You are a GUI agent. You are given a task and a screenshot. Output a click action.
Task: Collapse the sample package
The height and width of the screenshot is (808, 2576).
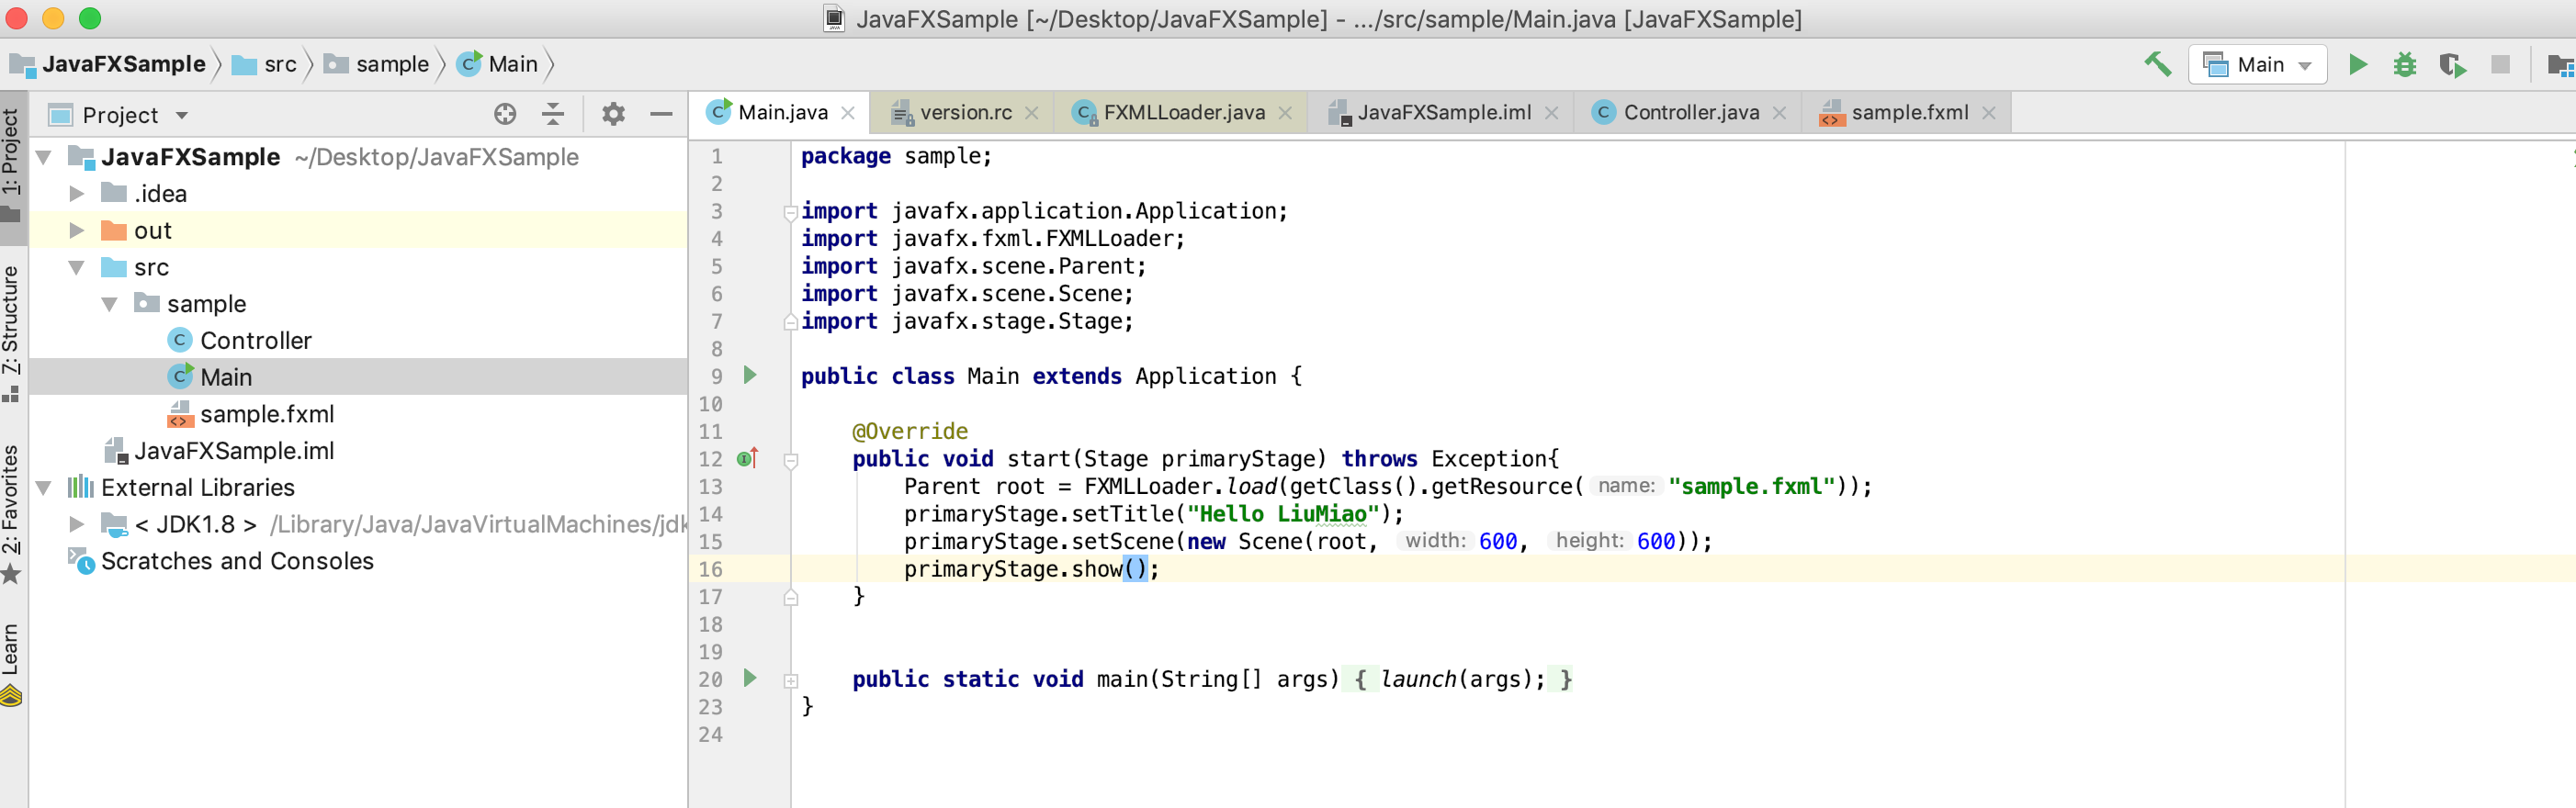coord(109,304)
